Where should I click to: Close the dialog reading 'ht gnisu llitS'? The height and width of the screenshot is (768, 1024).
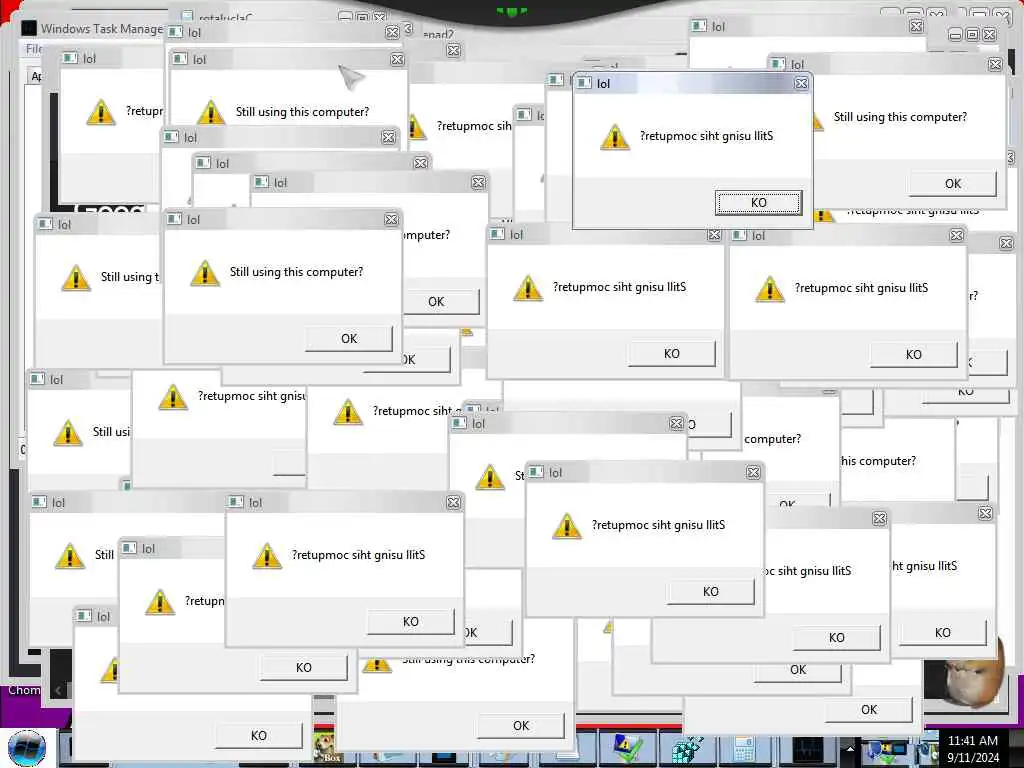pyautogui.click(x=985, y=514)
